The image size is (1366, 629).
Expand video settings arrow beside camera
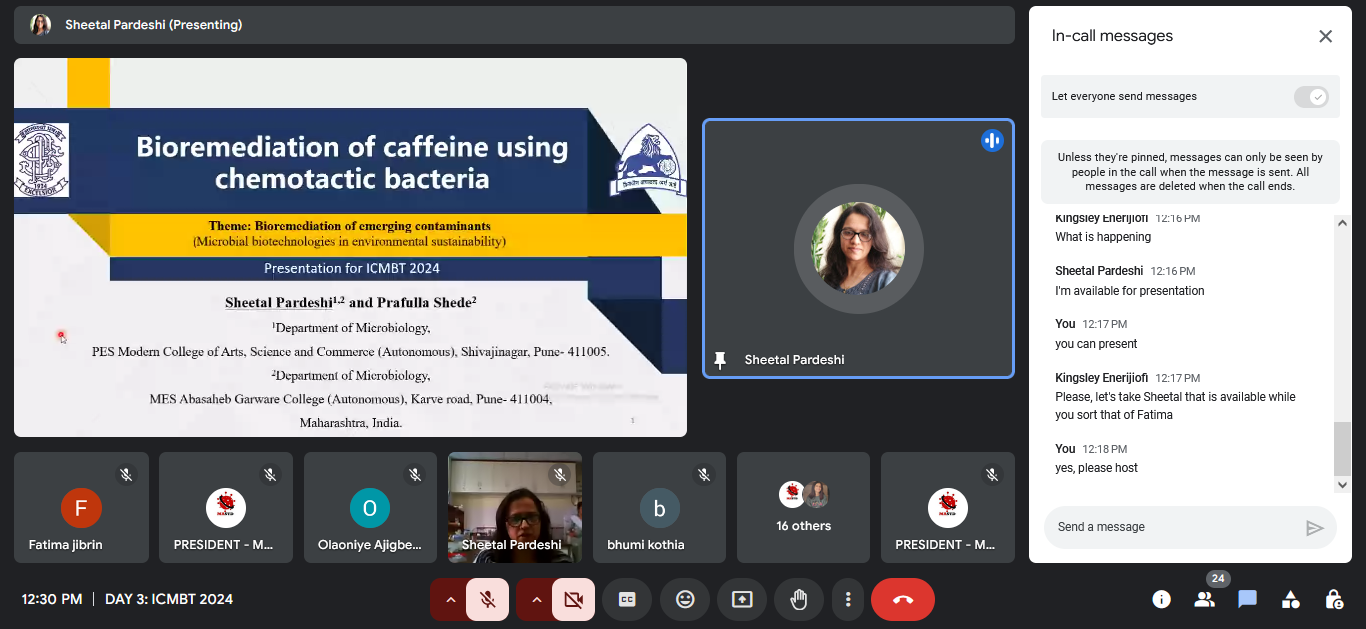[x=536, y=599]
